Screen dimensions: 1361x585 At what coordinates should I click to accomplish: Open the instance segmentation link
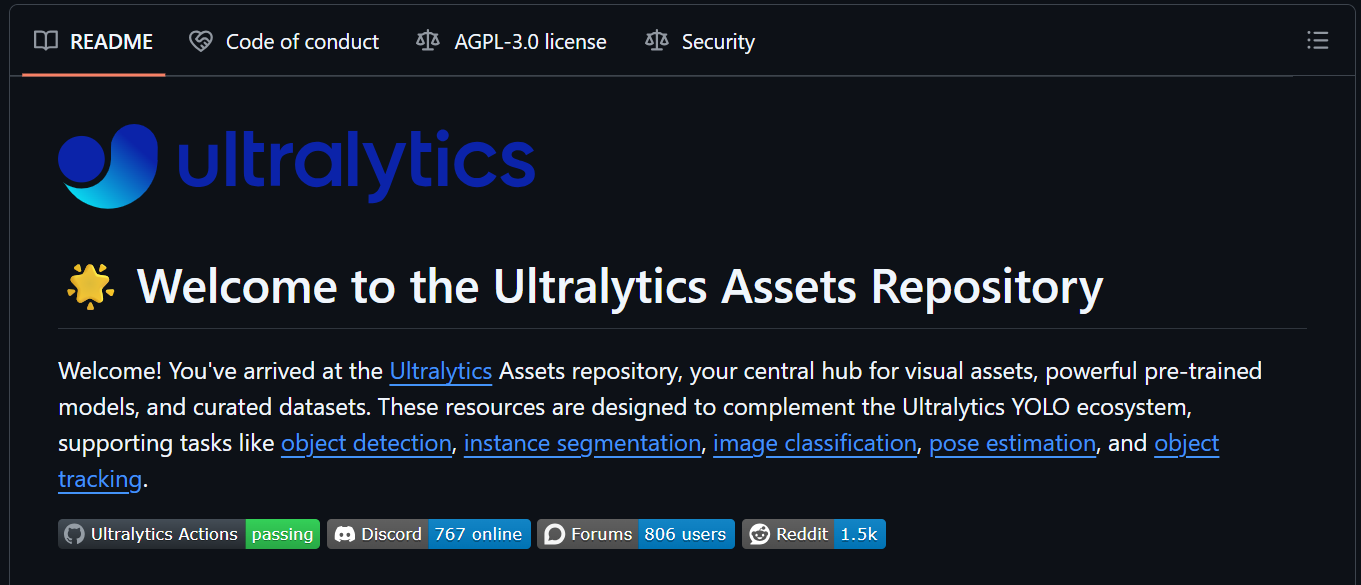(582, 443)
